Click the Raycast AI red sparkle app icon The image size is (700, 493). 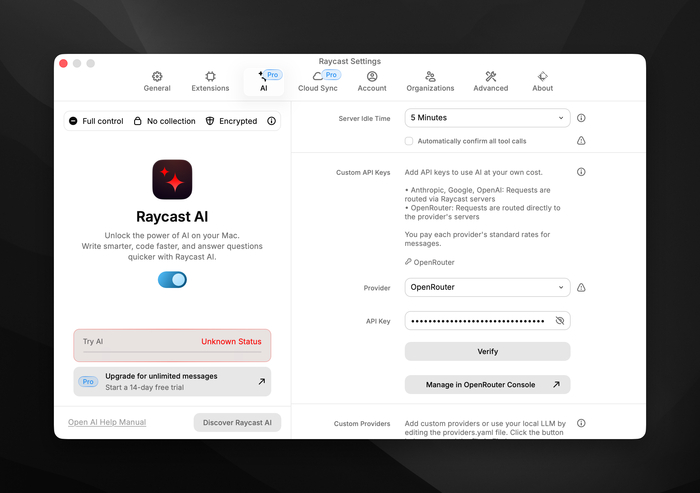coord(172,180)
